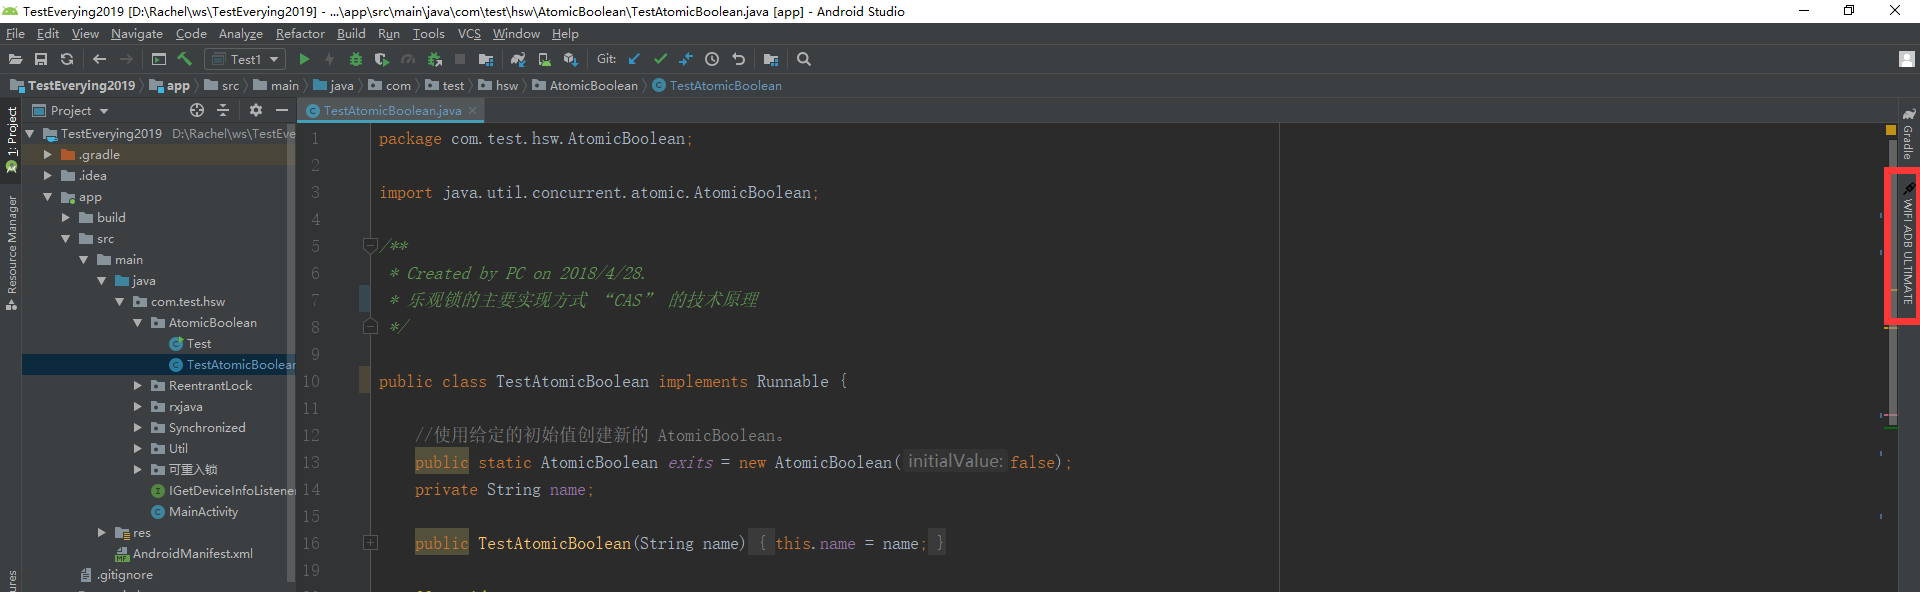
Task: Click the Git Commit green checkmark
Action: [x=660, y=60]
